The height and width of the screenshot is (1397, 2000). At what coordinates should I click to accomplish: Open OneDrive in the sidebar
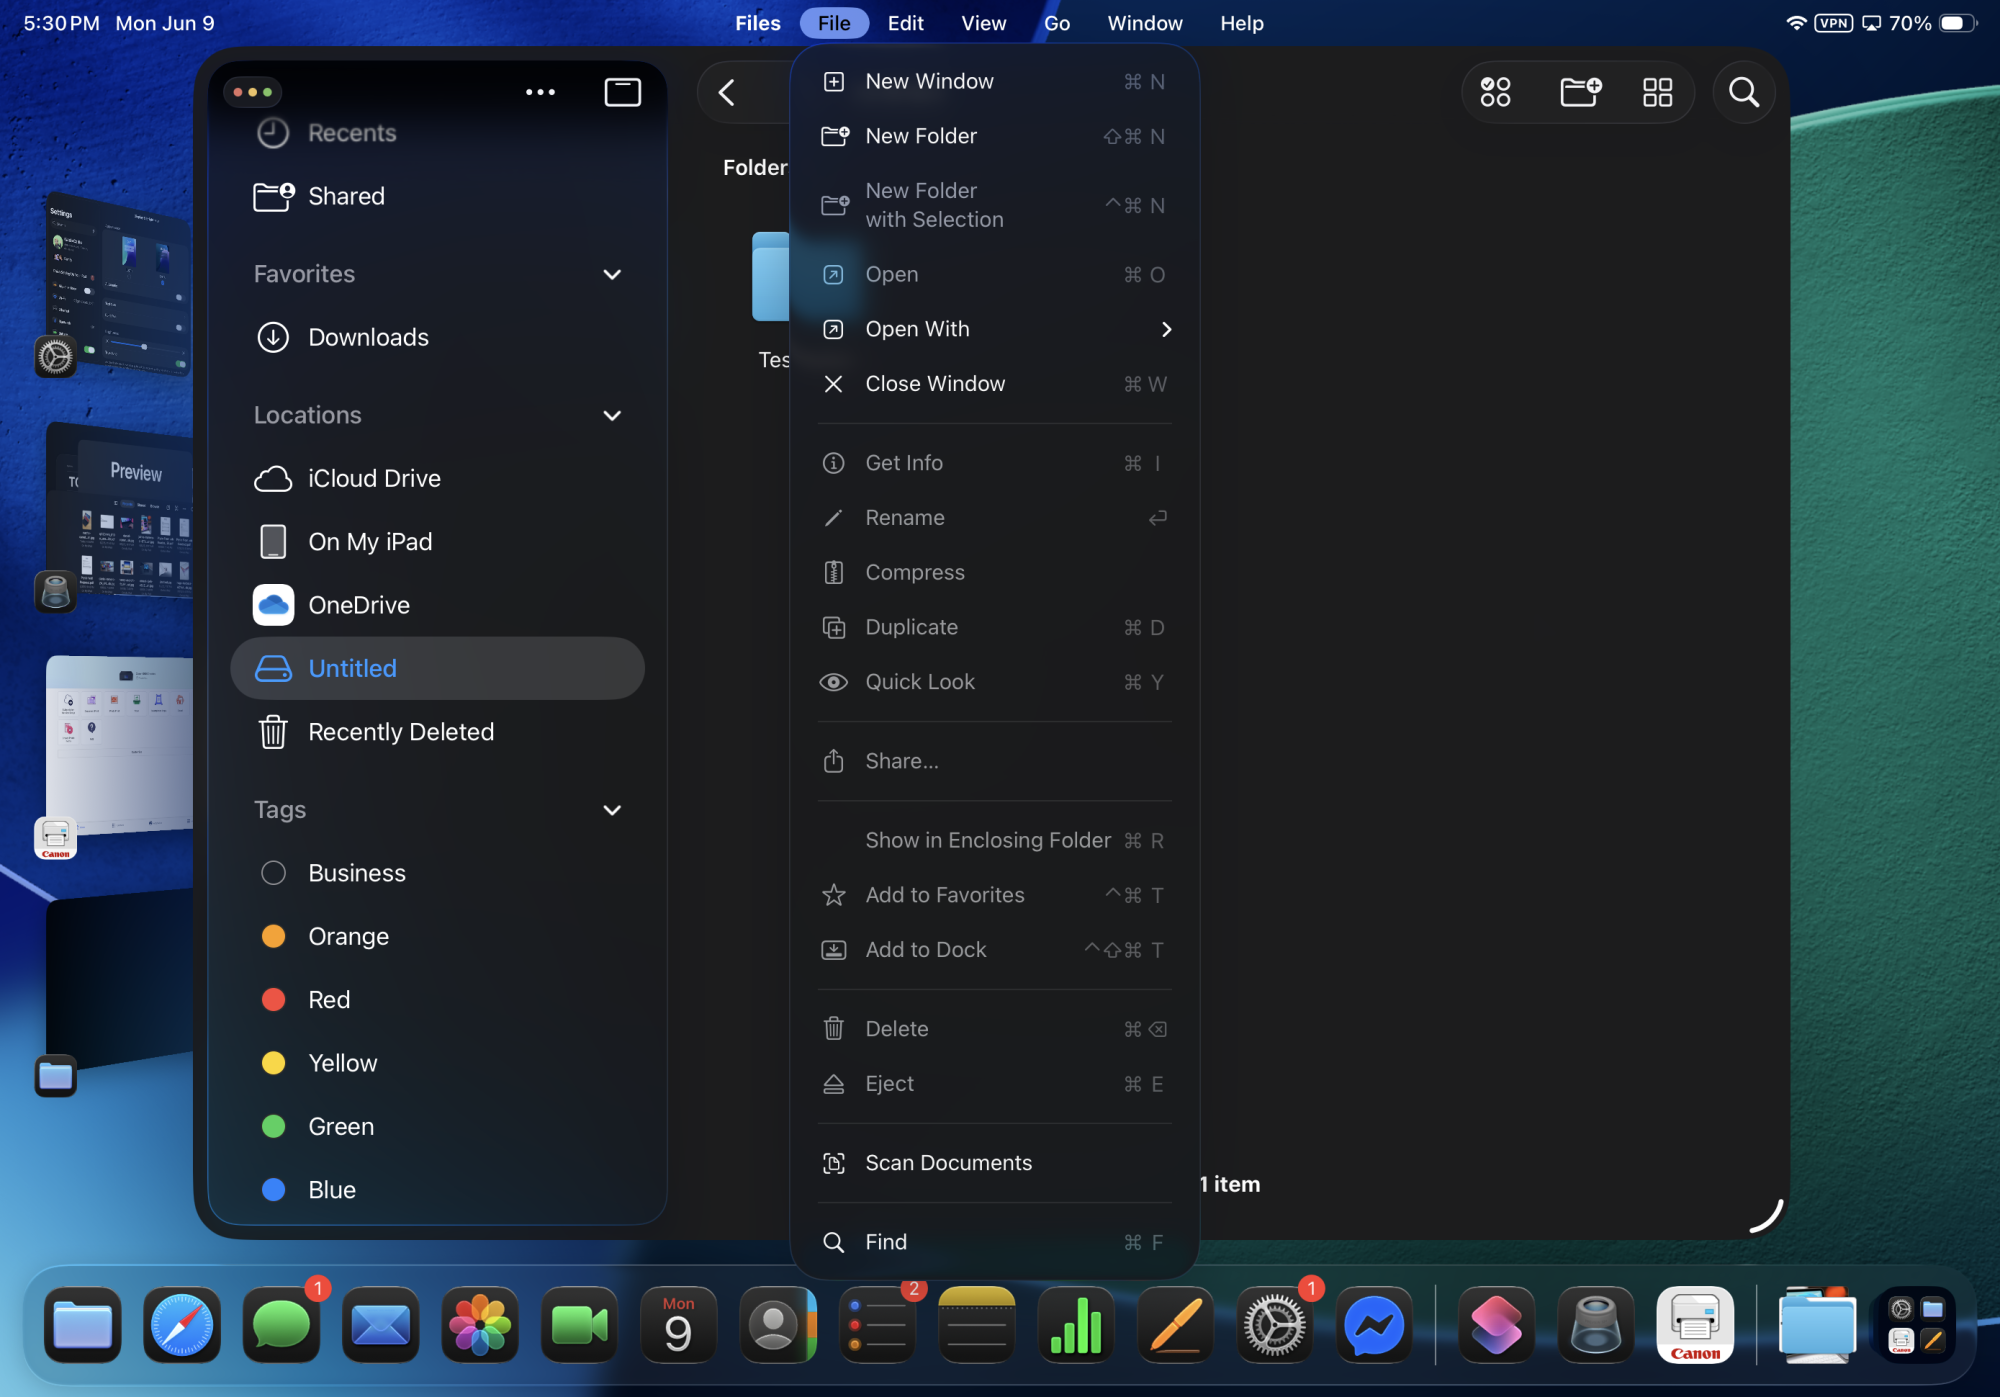click(x=358, y=605)
